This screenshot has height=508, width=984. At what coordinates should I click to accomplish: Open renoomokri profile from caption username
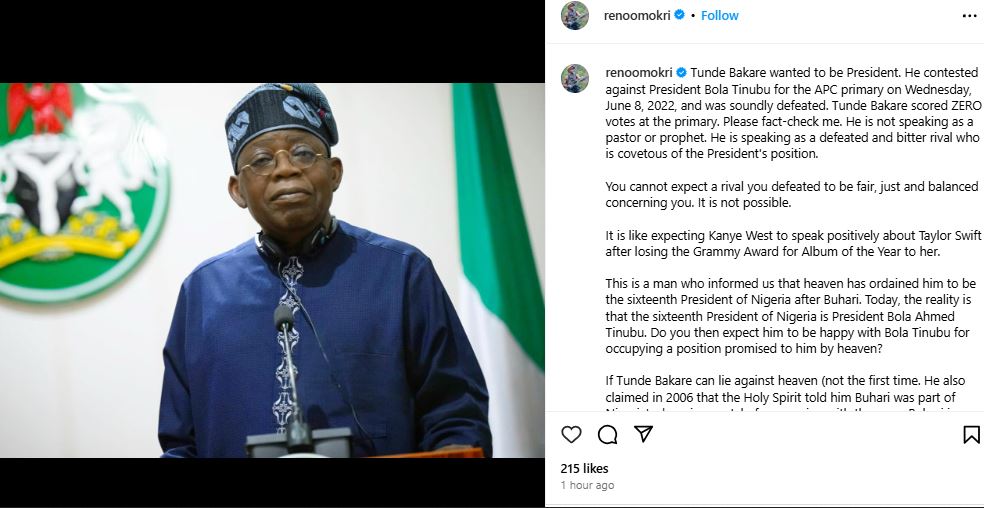(x=639, y=73)
